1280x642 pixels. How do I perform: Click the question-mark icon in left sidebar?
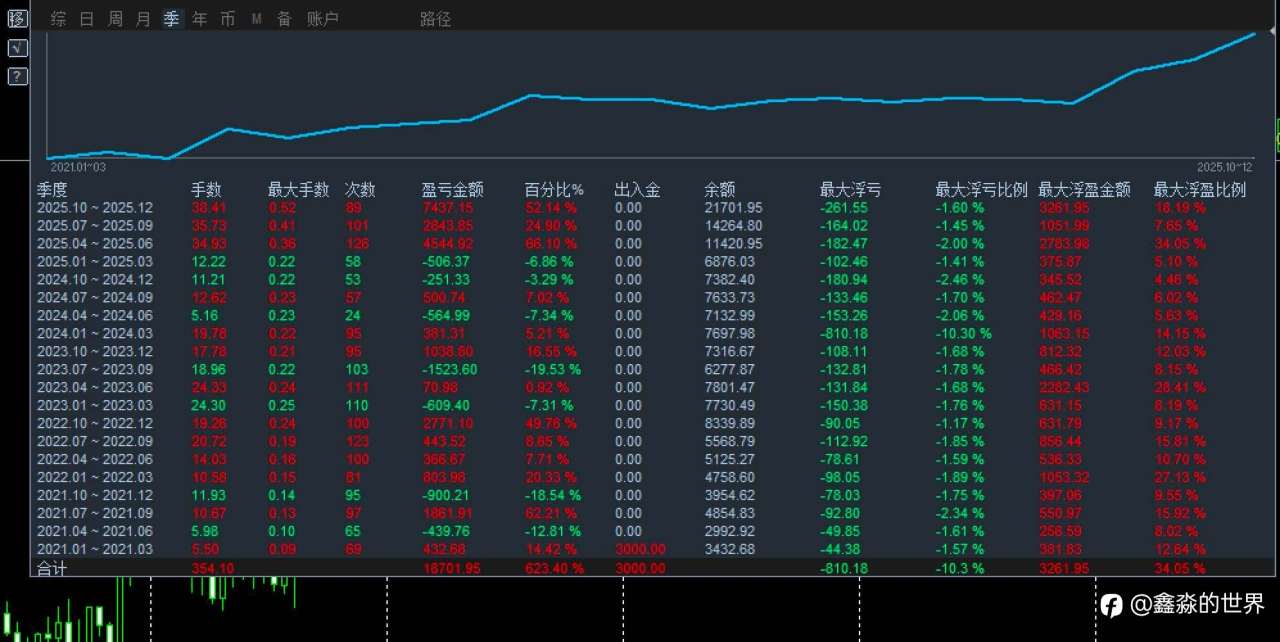[x=16, y=76]
